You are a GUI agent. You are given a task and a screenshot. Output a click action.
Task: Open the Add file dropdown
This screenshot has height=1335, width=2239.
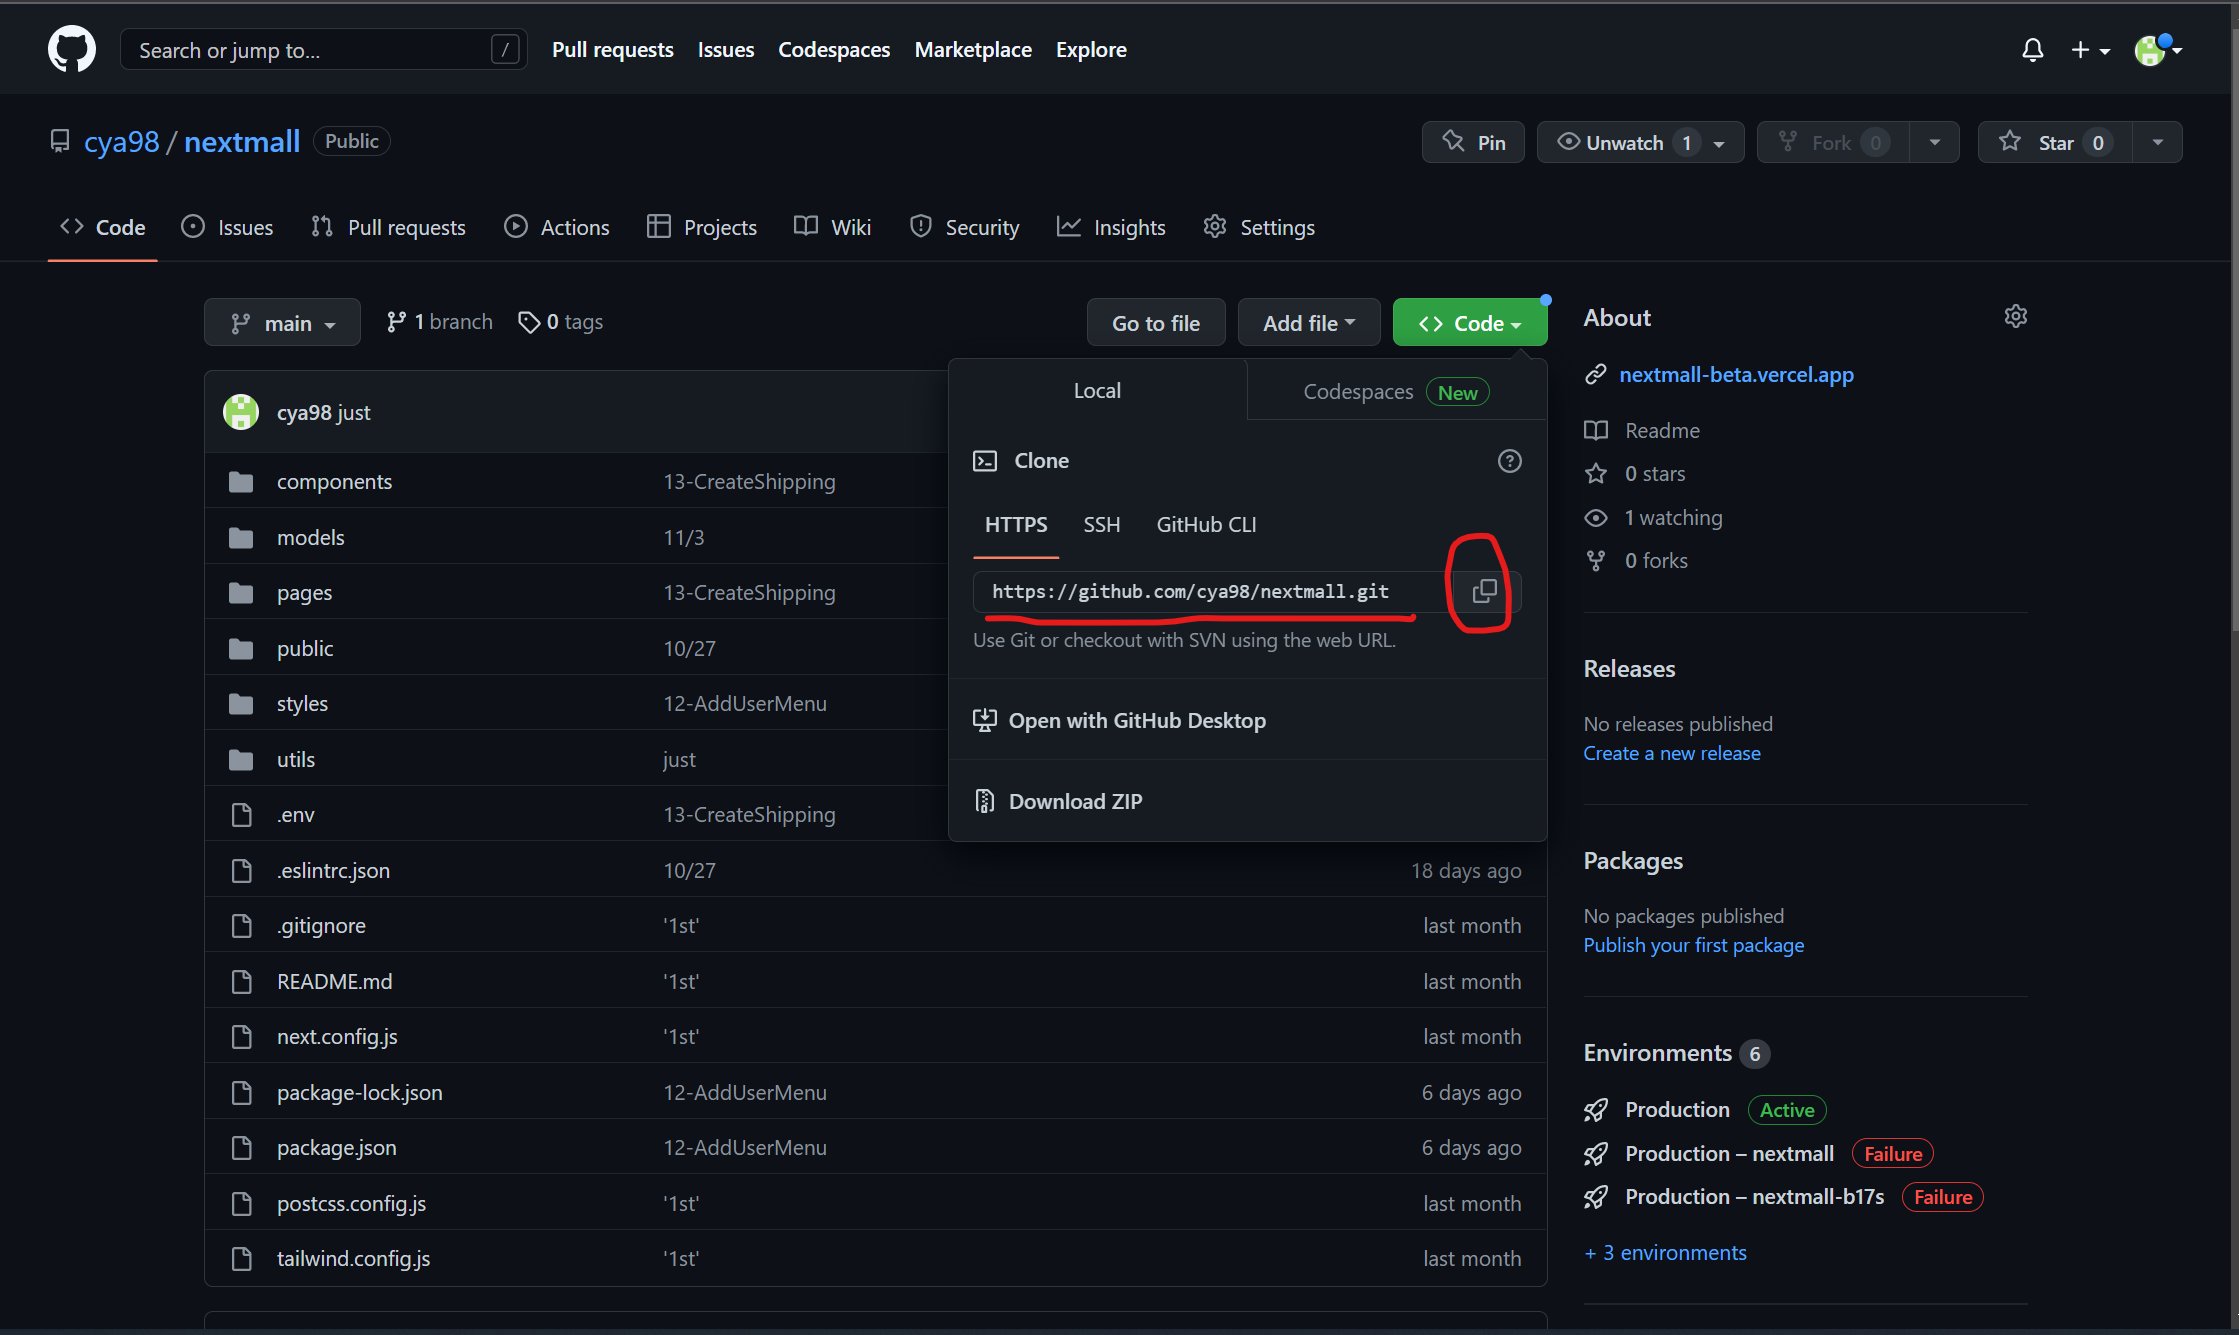pos(1308,323)
